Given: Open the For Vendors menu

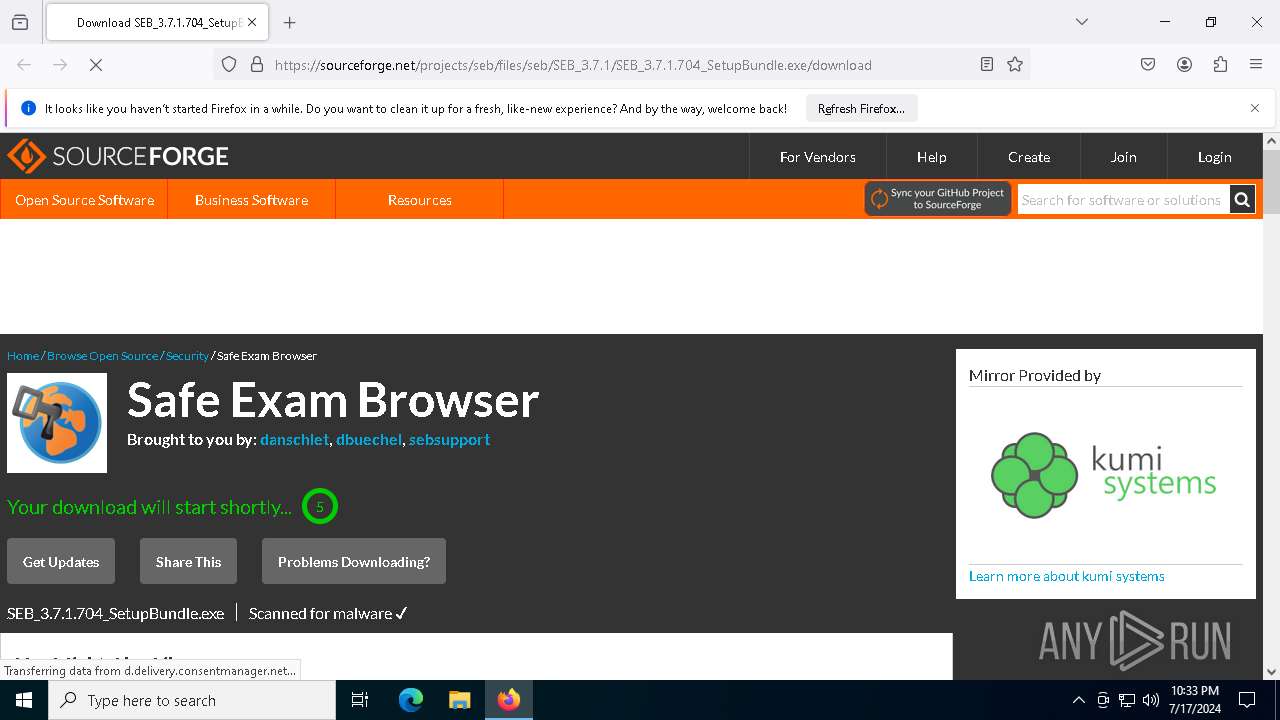Looking at the screenshot, I should [x=817, y=157].
